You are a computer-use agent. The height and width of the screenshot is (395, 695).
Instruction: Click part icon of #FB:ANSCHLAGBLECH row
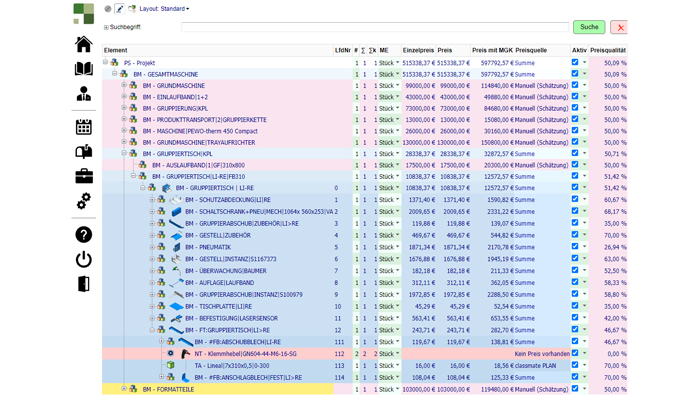coord(185,377)
